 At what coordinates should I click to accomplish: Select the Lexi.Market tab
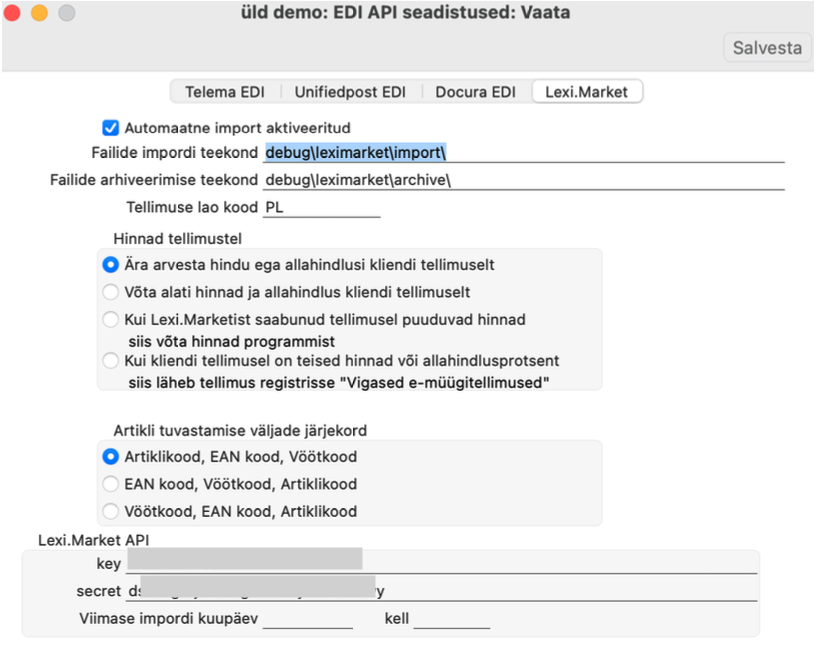(x=587, y=92)
